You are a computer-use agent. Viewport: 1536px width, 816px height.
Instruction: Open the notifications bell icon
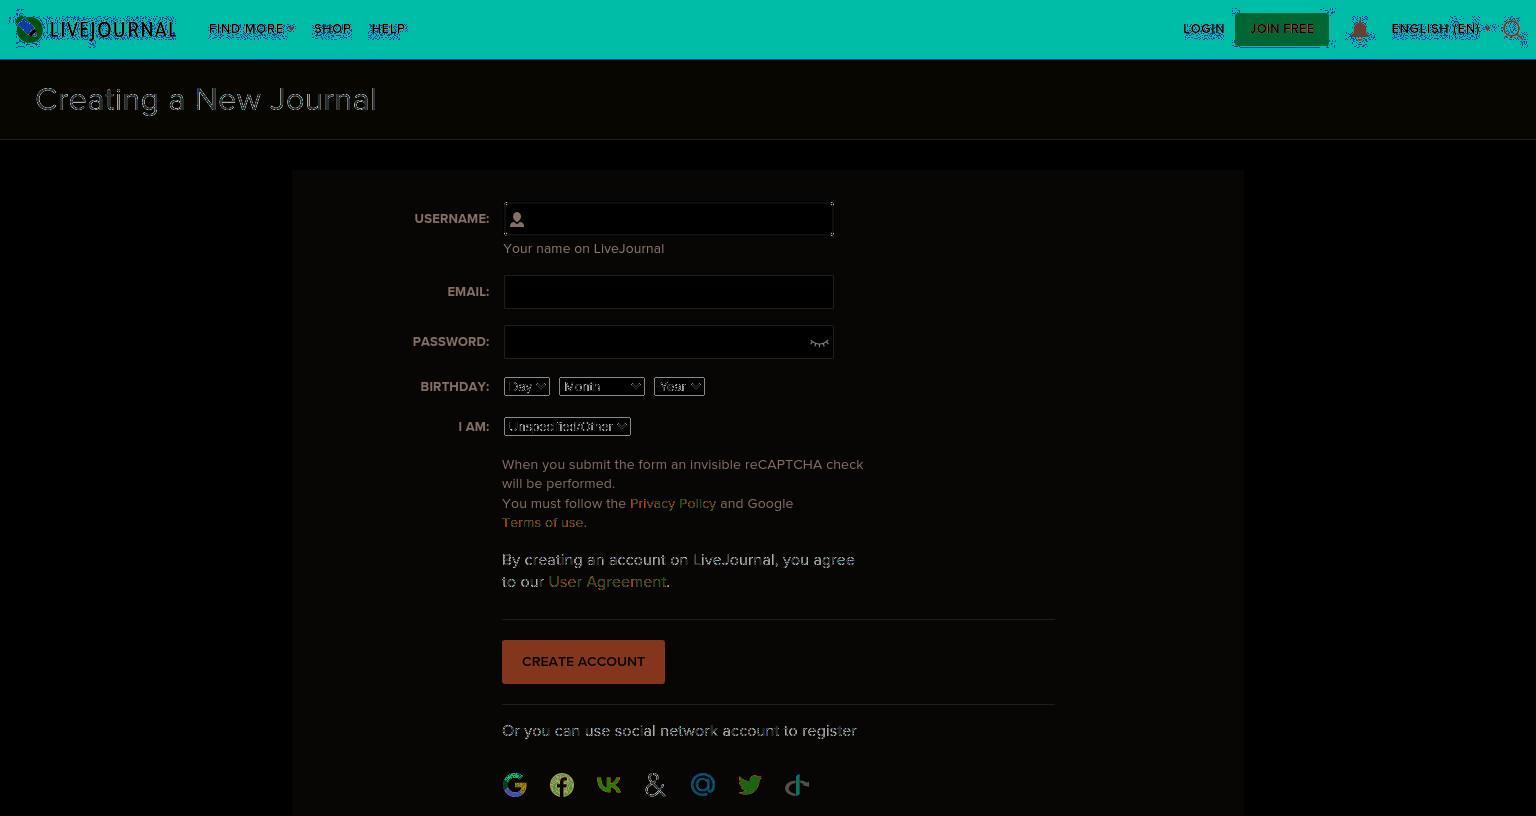[x=1359, y=29]
